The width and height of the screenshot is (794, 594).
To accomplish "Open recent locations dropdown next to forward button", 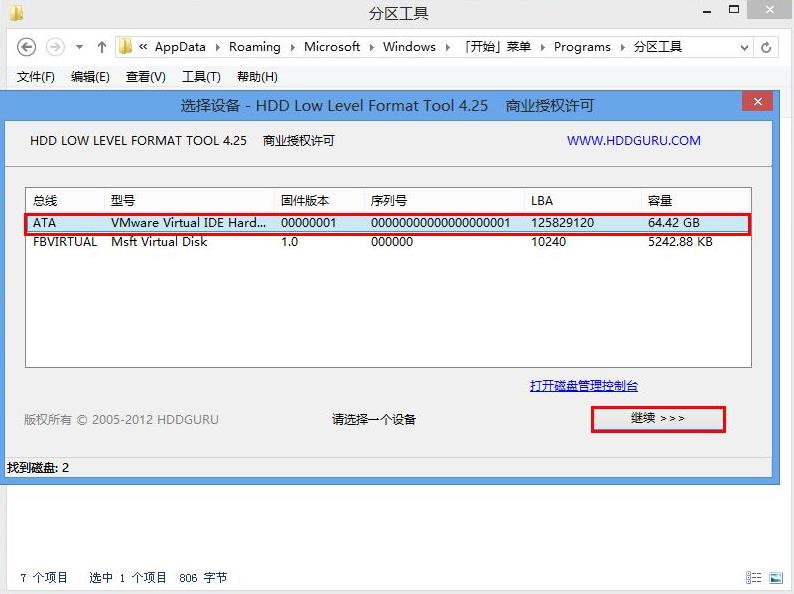I will (x=78, y=47).
